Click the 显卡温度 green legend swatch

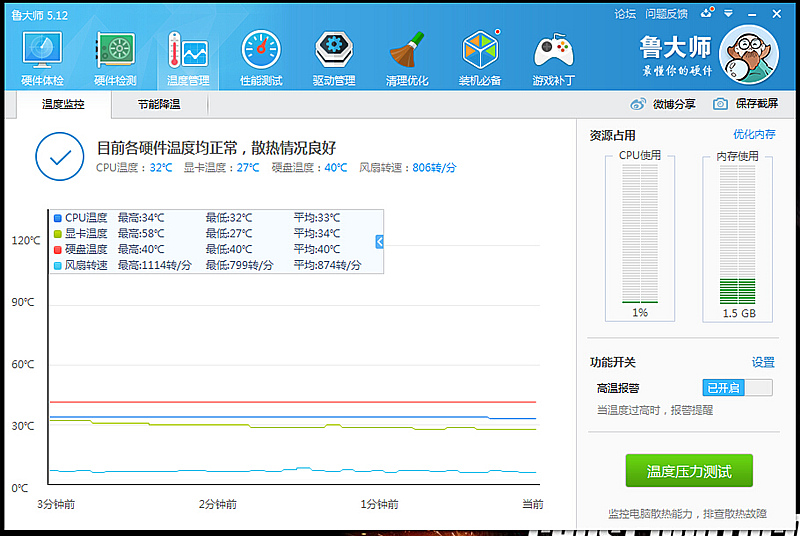[x=58, y=234]
